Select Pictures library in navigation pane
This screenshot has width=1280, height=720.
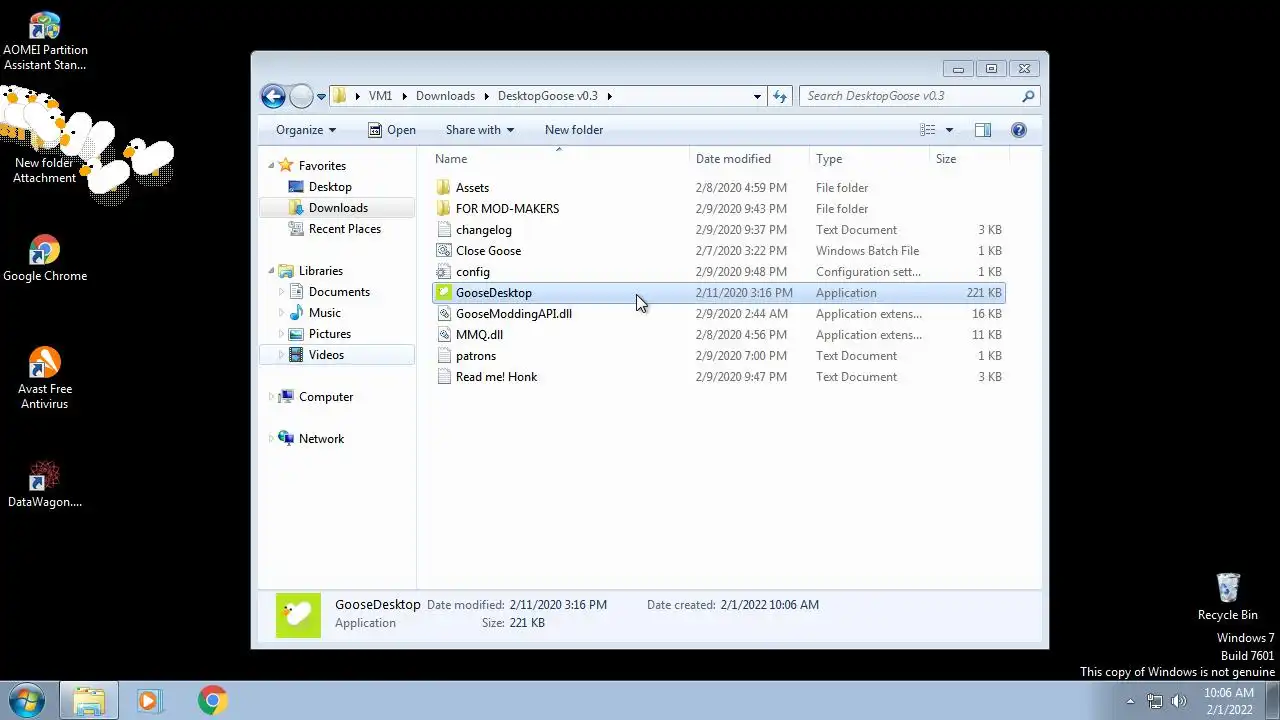pyautogui.click(x=330, y=334)
